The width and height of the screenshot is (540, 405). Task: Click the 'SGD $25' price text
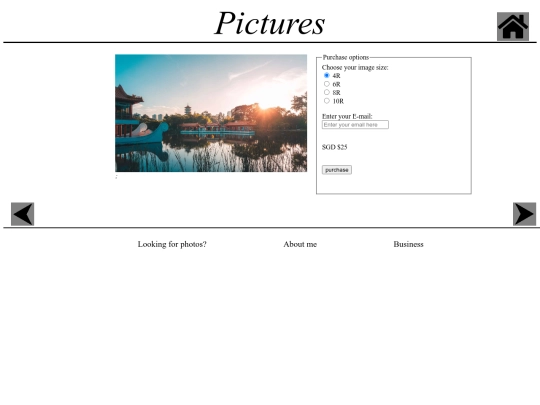334,147
